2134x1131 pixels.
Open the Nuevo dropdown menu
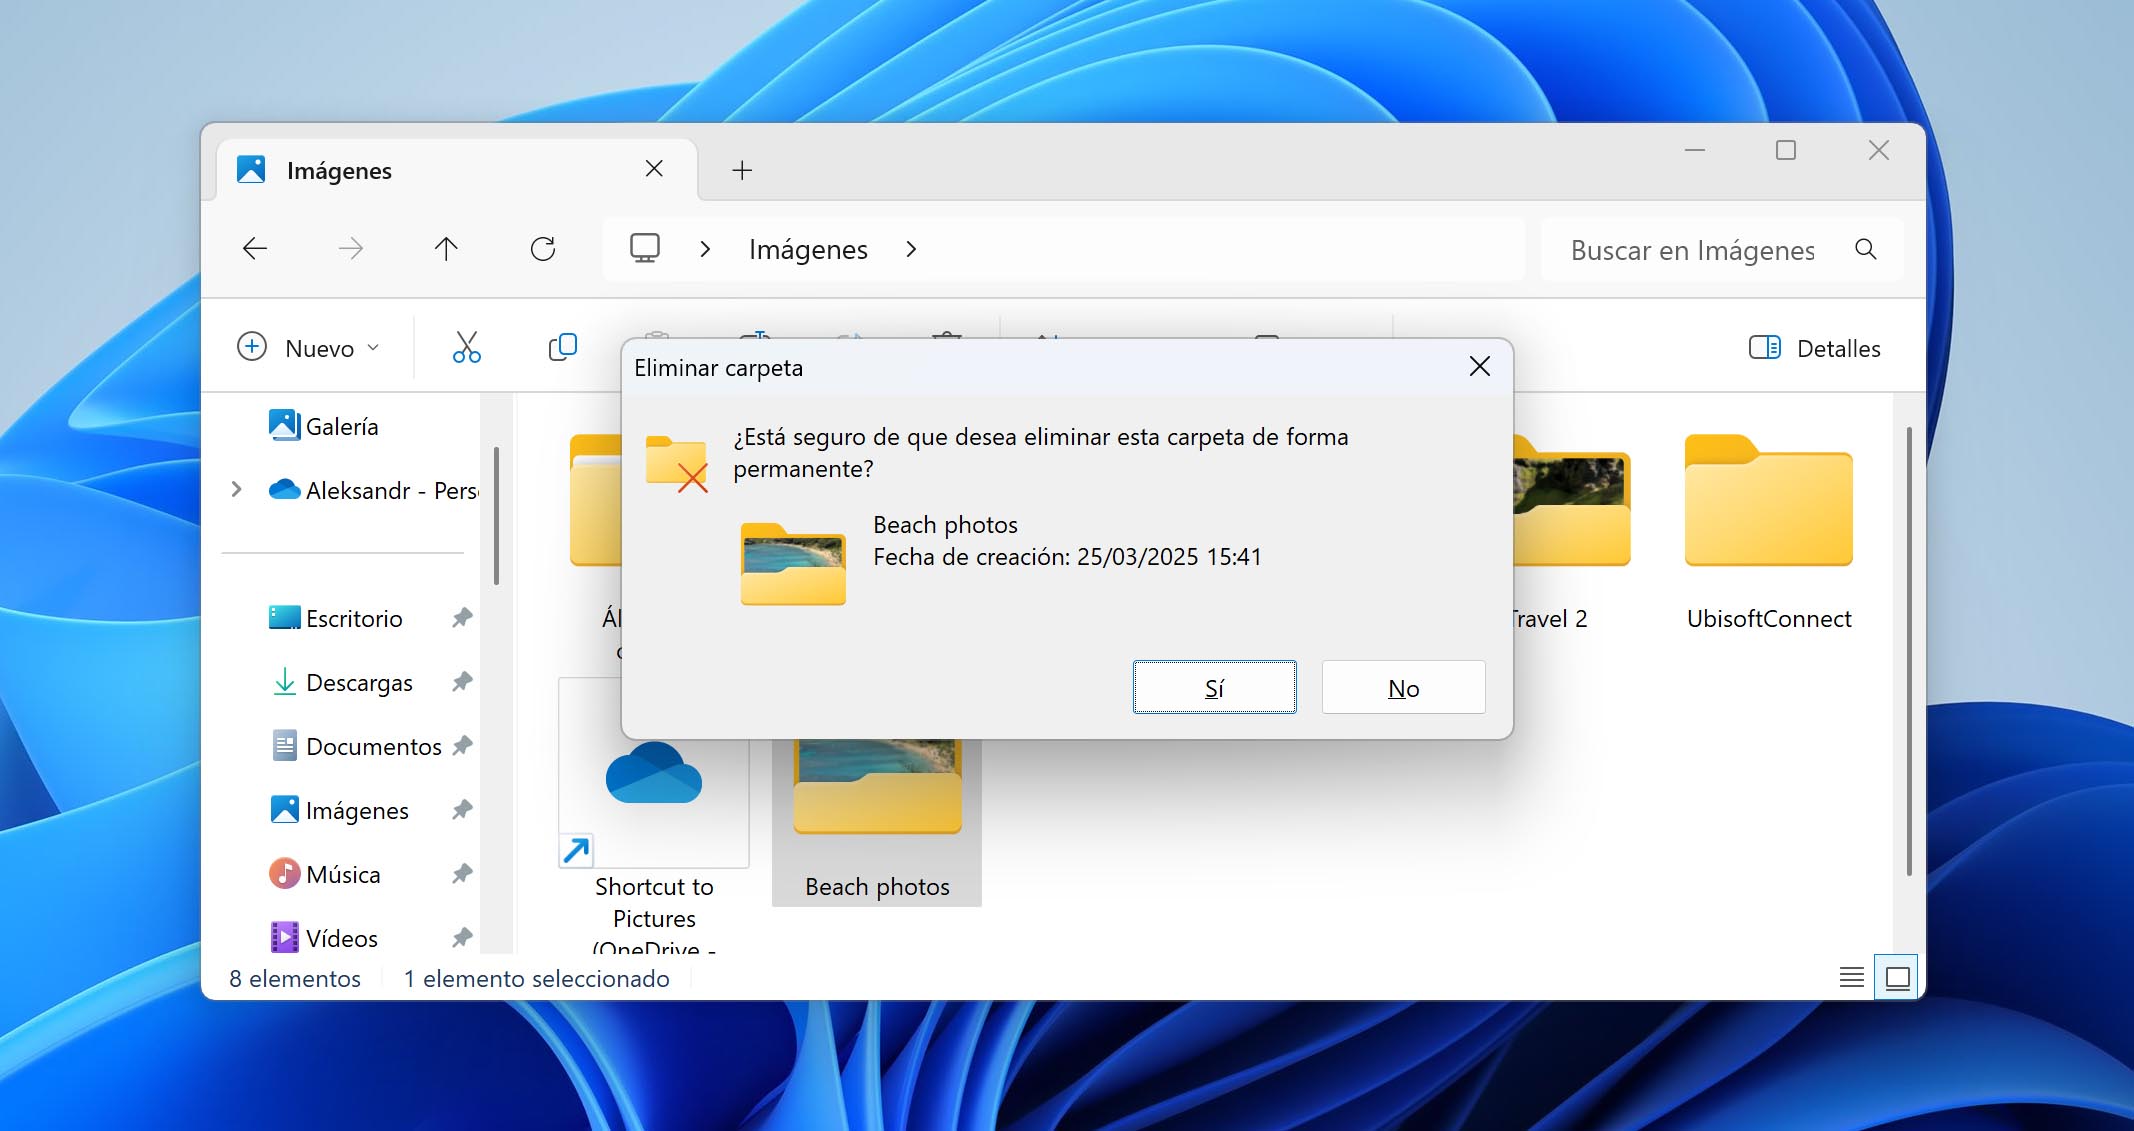(x=309, y=348)
